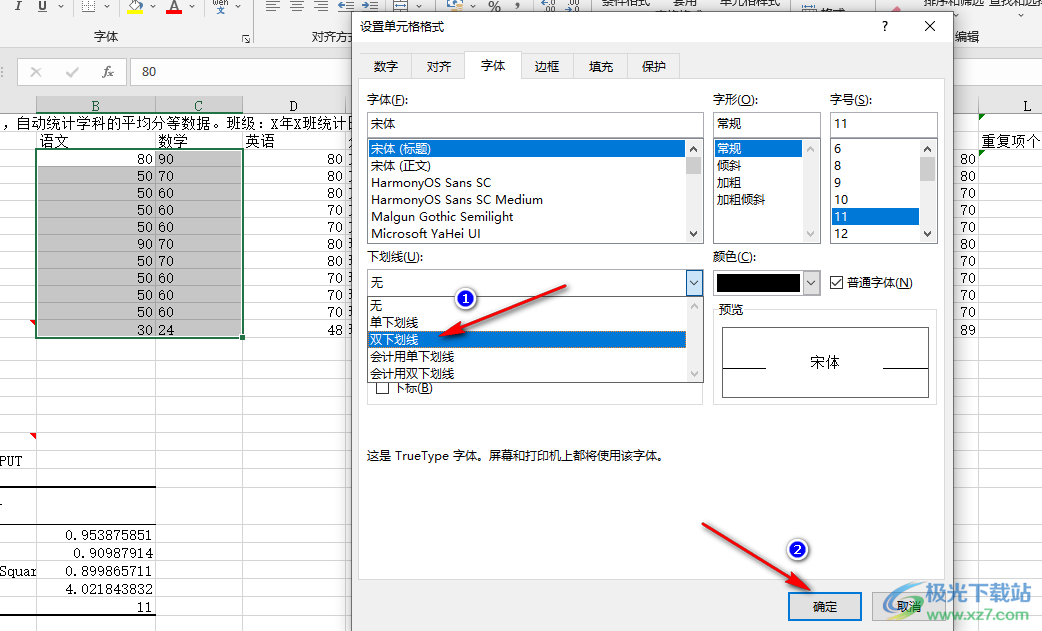Switch to the 保护 tab
The width and height of the screenshot is (1042, 631).
653,66
